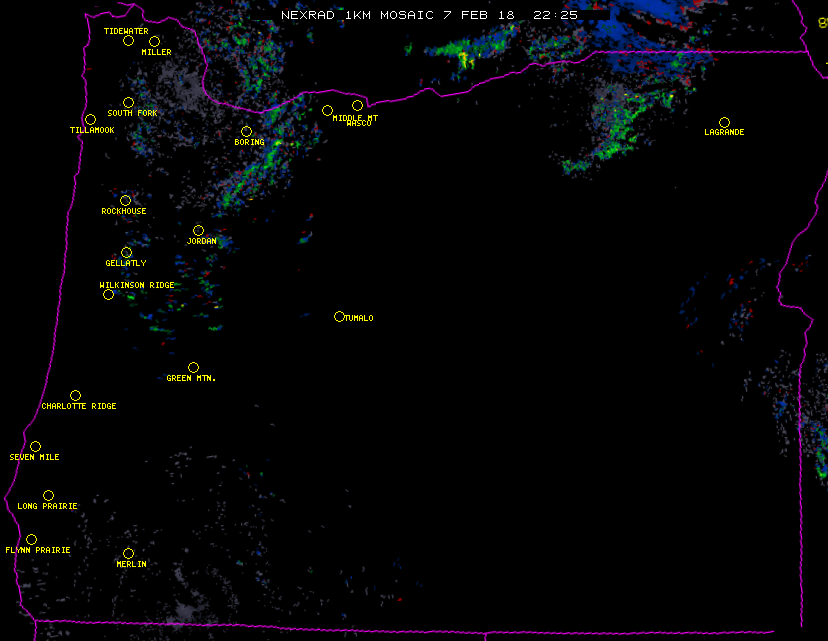This screenshot has height=641, width=828.
Task: Select the Jordan station circle marker
Action: tap(198, 230)
